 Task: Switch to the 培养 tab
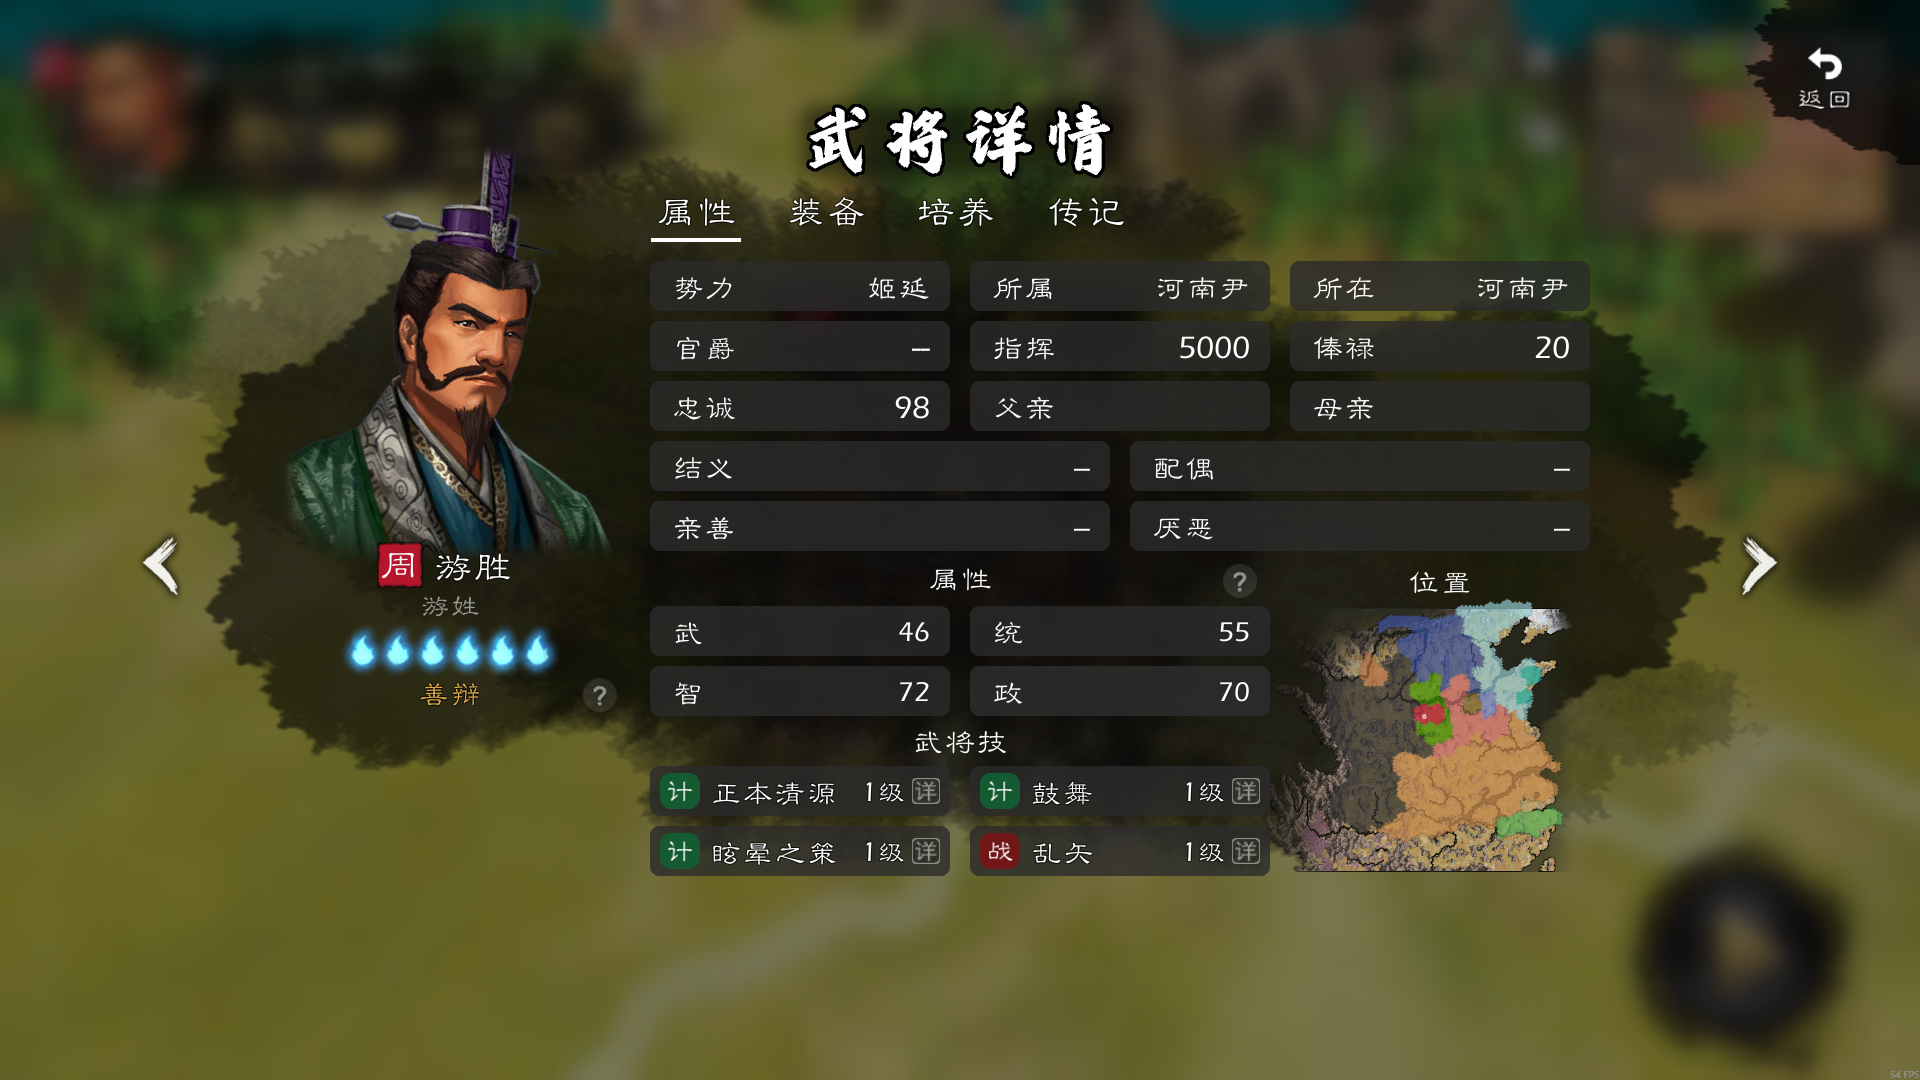956,212
